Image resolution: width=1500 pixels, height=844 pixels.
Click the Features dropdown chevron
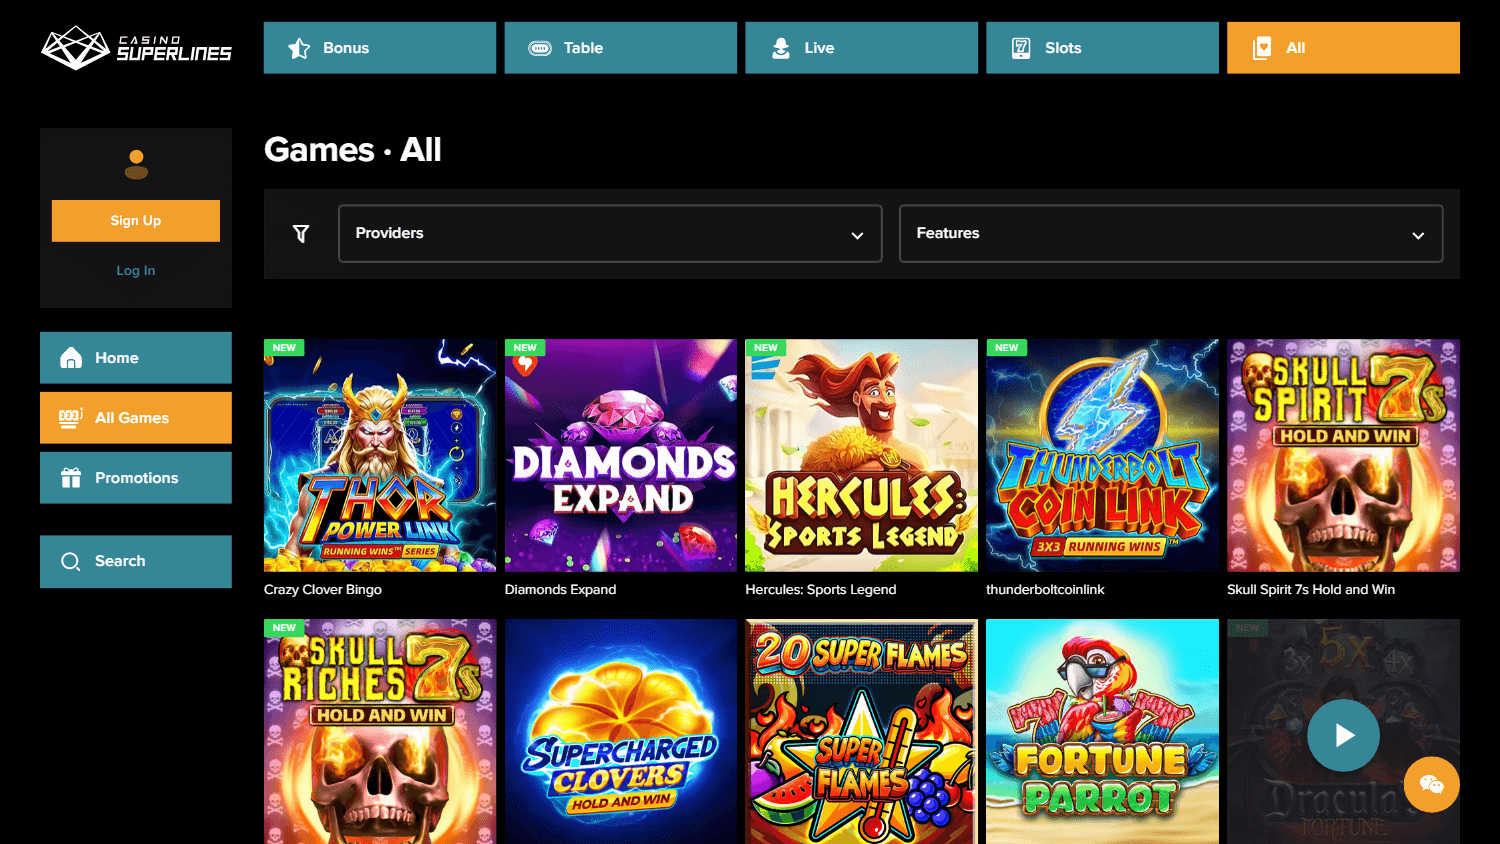click(x=1418, y=236)
